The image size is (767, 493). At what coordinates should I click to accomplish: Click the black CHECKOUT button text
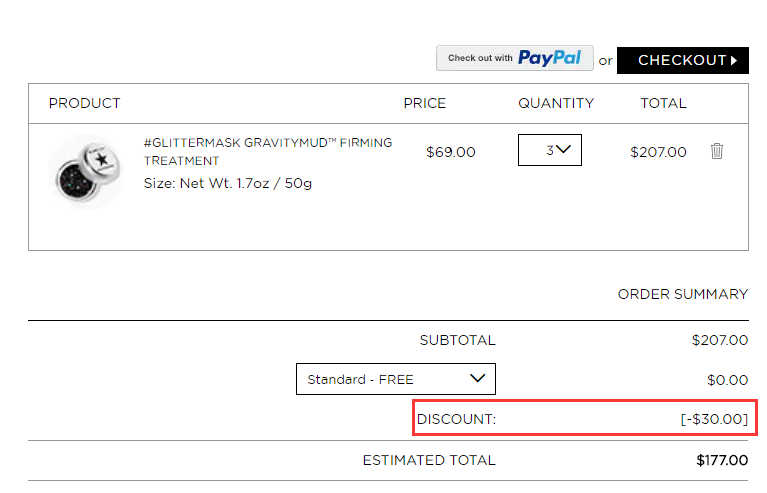coord(682,60)
